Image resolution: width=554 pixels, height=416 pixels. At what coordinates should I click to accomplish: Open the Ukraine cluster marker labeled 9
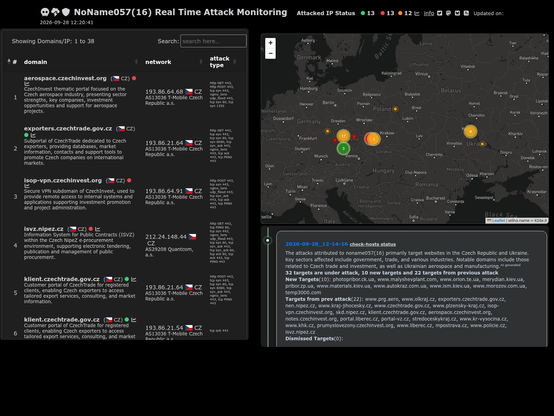(470, 131)
